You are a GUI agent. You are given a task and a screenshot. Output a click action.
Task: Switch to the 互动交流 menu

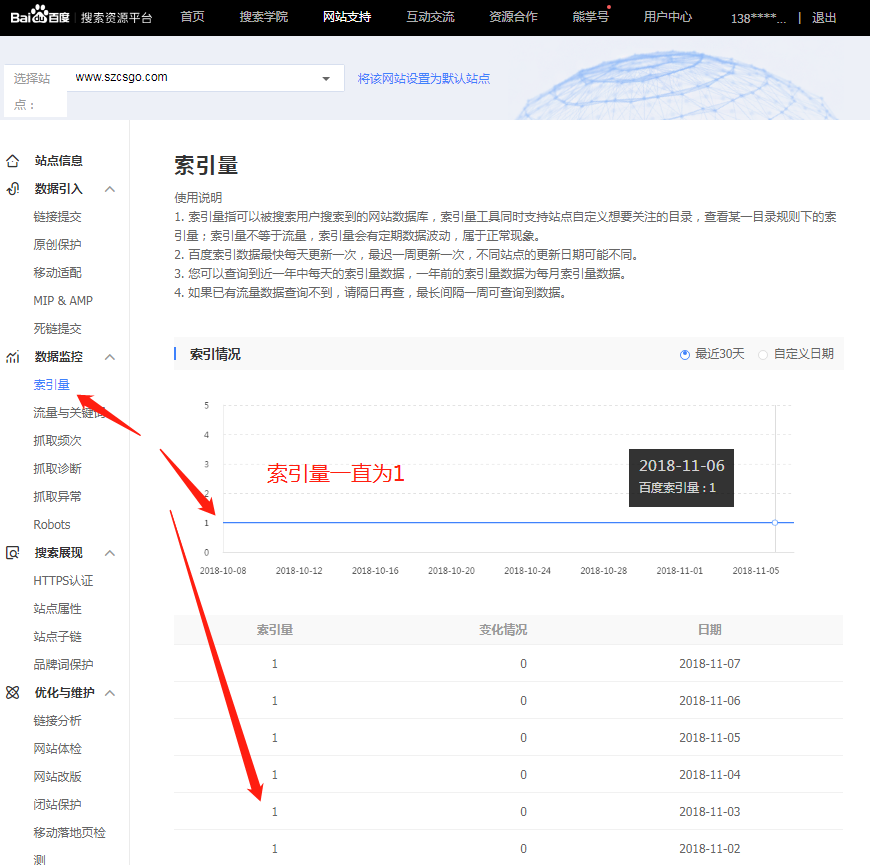(x=431, y=17)
